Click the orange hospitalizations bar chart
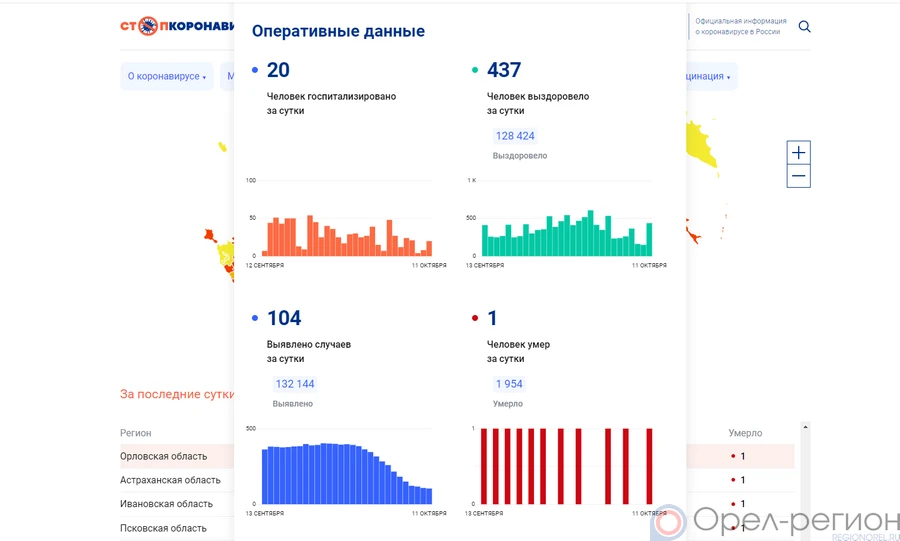Viewport: 900px width, 541px height. [x=347, y=236]
